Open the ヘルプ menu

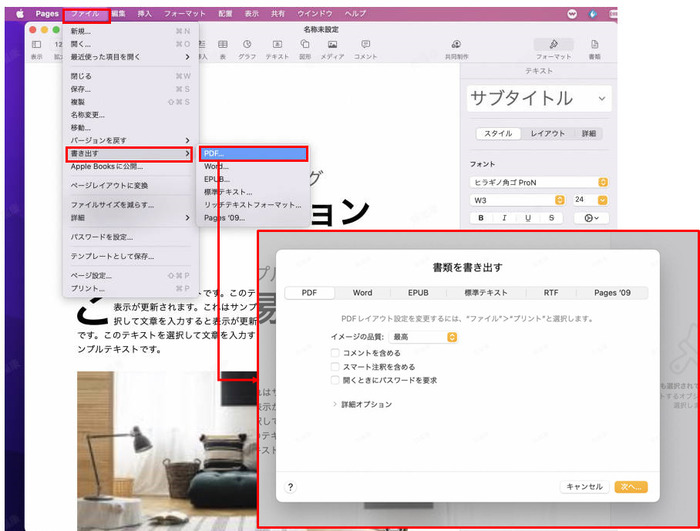[x=355, y=14]
